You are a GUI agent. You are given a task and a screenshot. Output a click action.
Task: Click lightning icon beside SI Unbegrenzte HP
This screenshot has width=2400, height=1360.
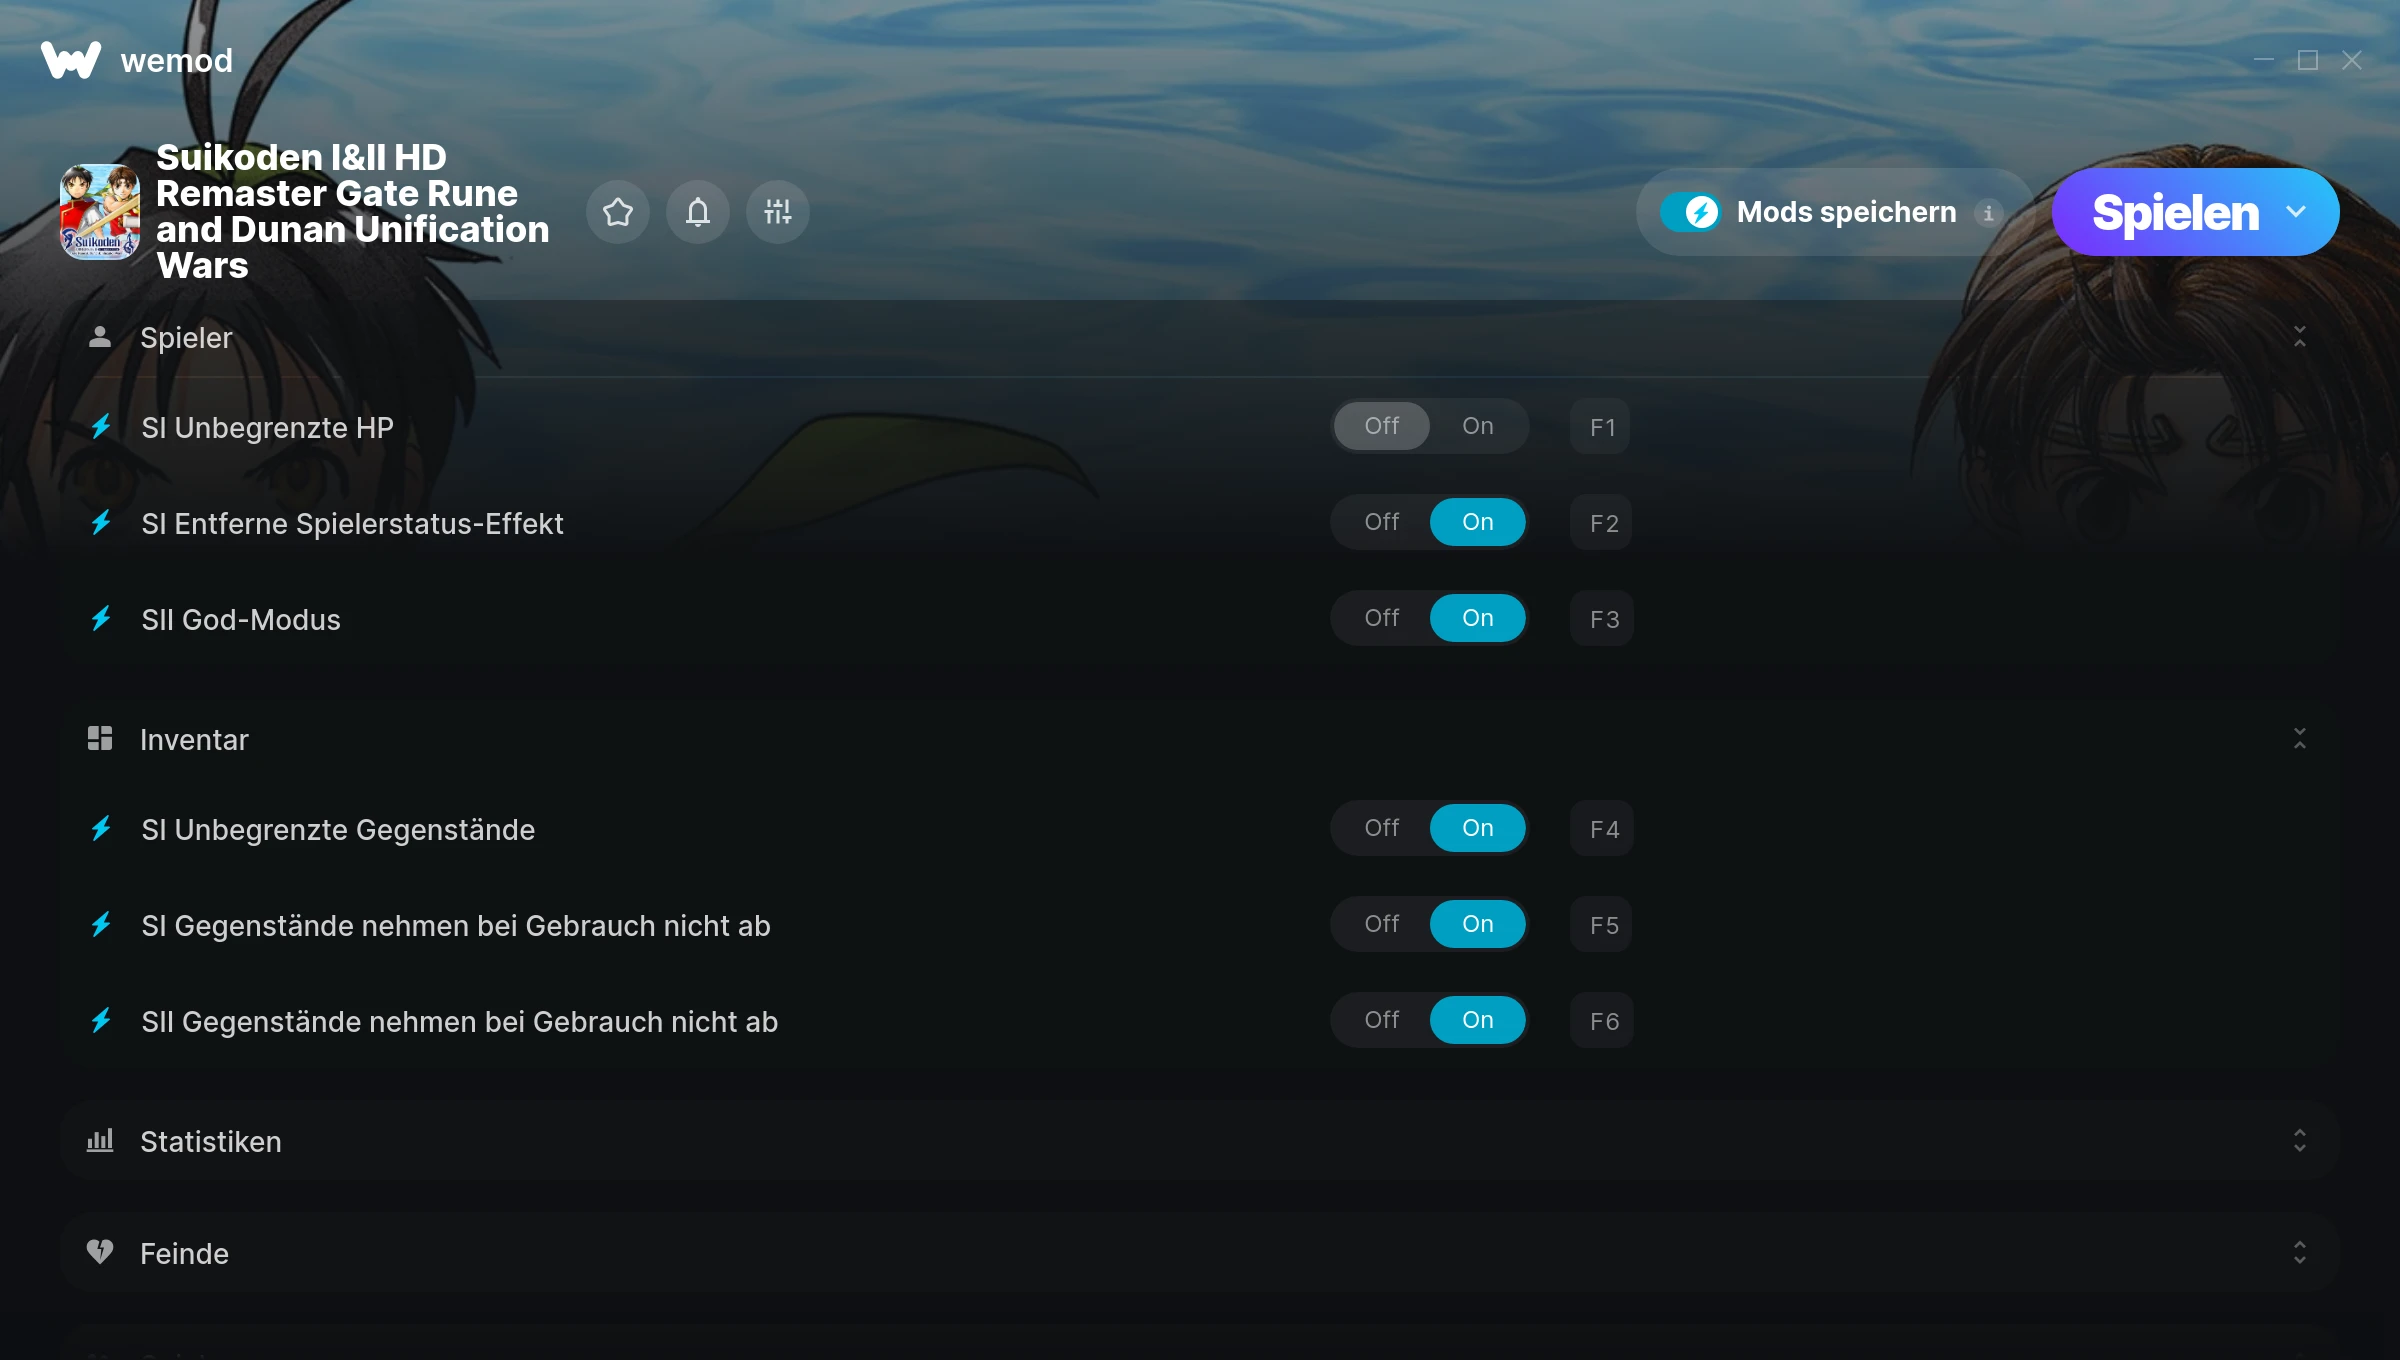pos(101,427)
